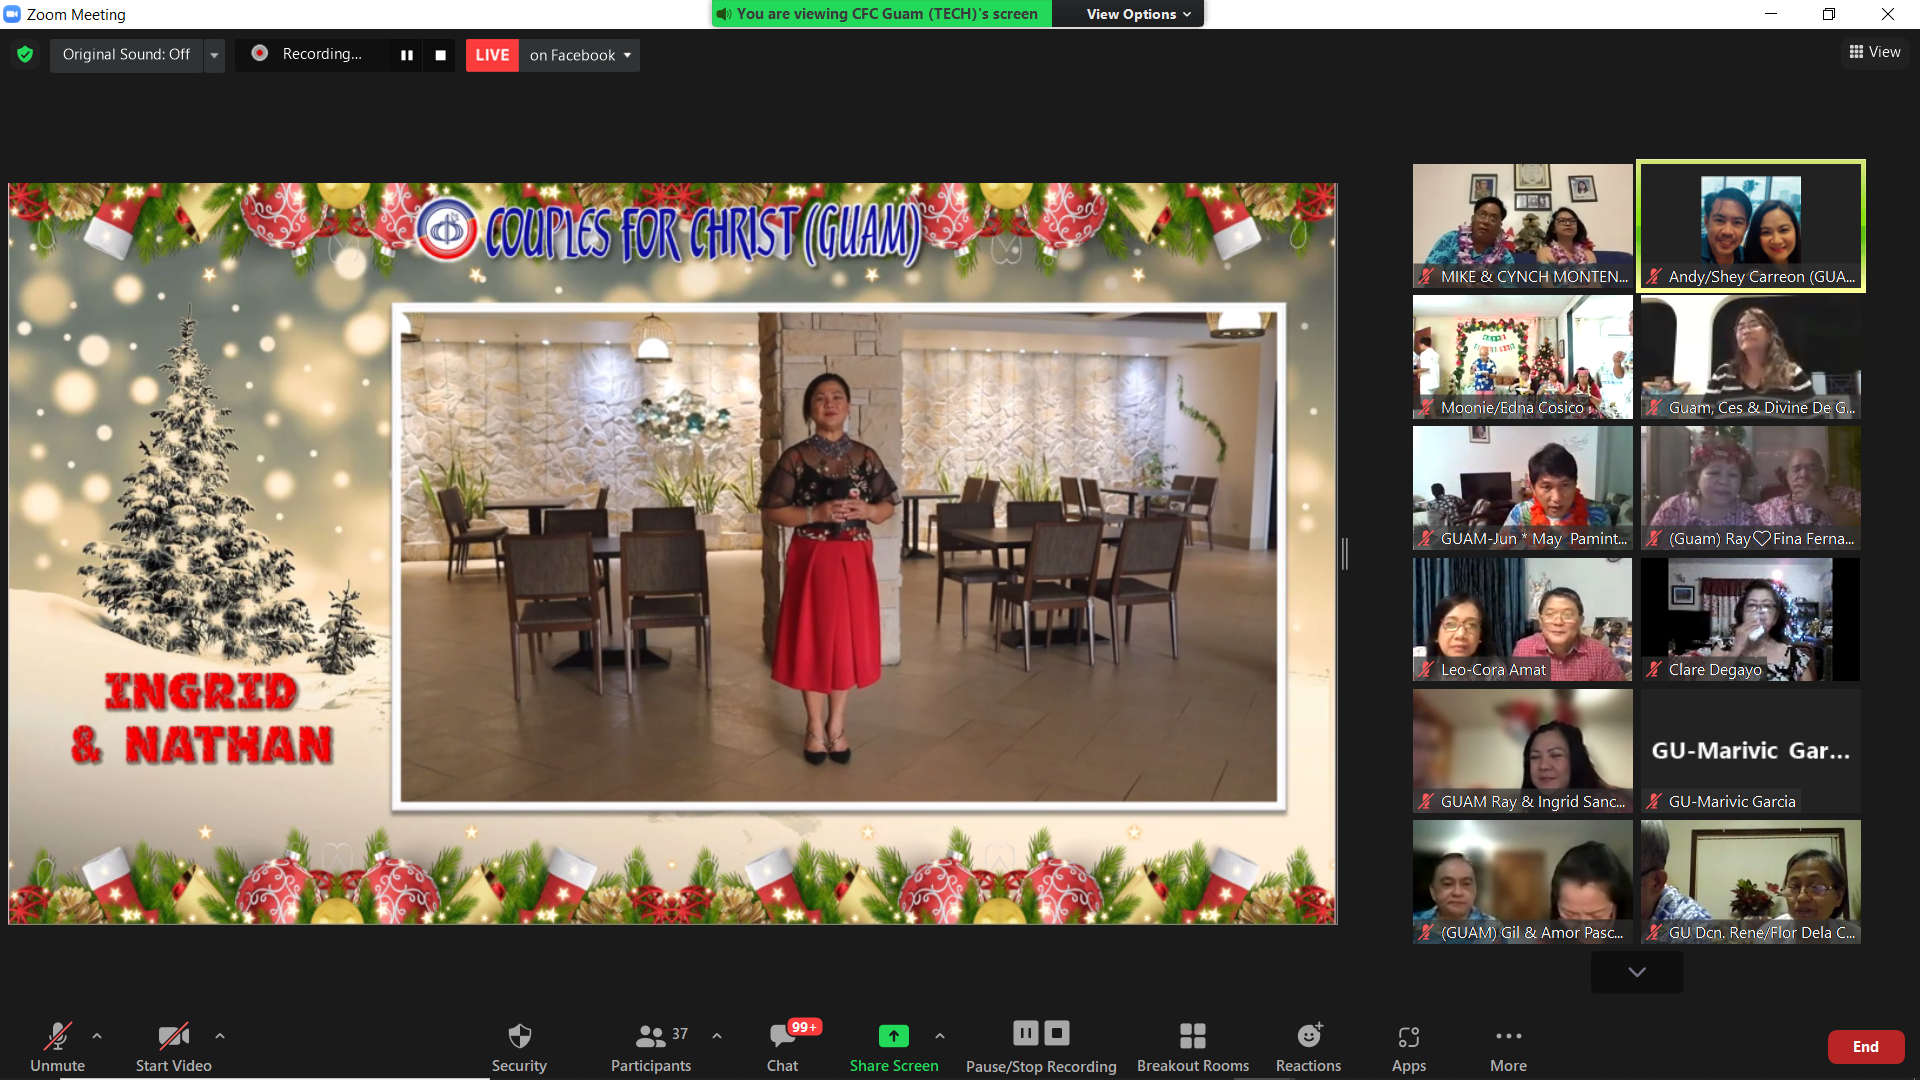Click the green Share Screen icon

(x=894, y=1036)
